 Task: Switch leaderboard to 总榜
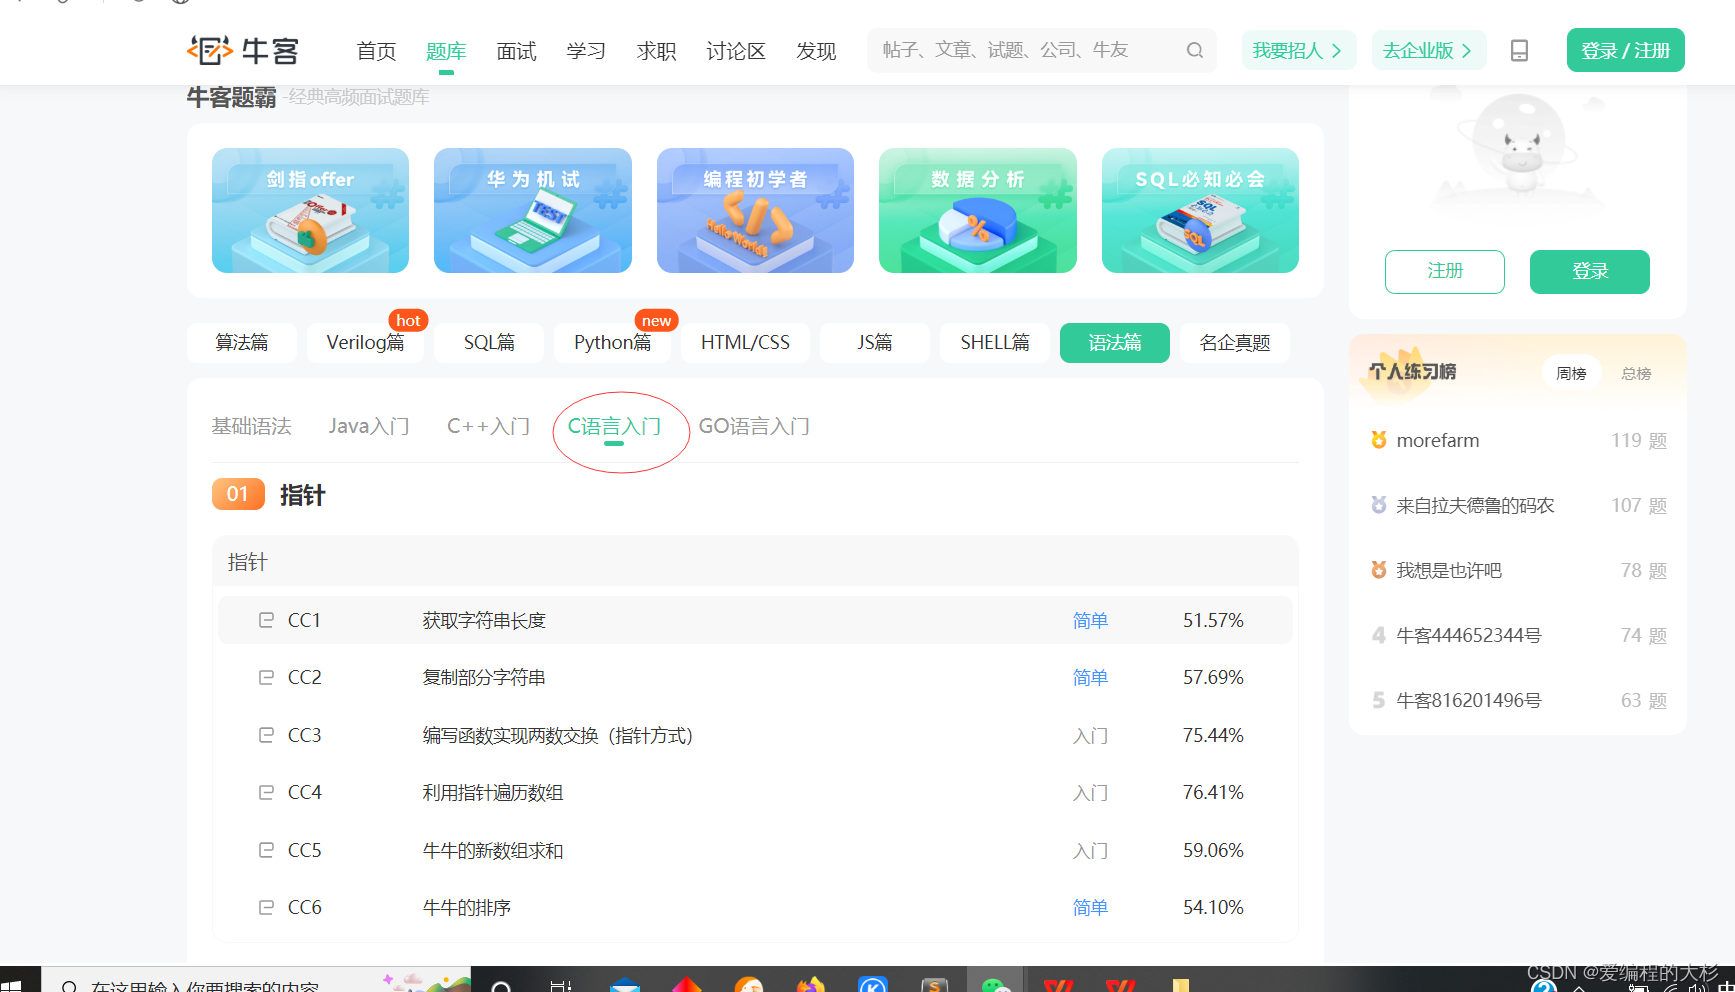coord(1636,373)
